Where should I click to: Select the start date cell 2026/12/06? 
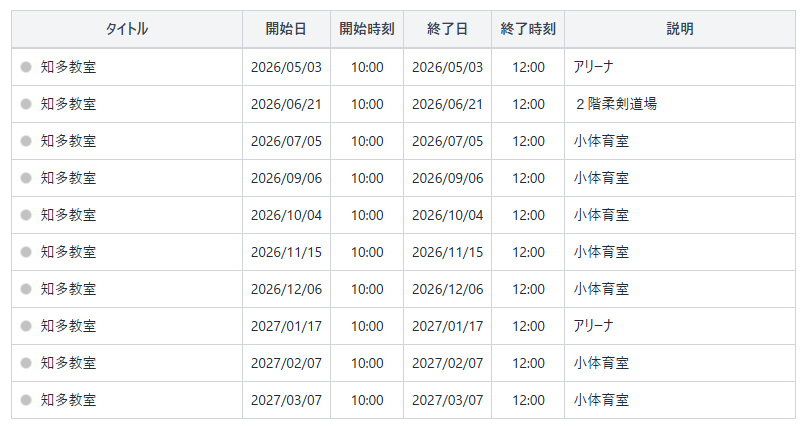coord(286,289)
